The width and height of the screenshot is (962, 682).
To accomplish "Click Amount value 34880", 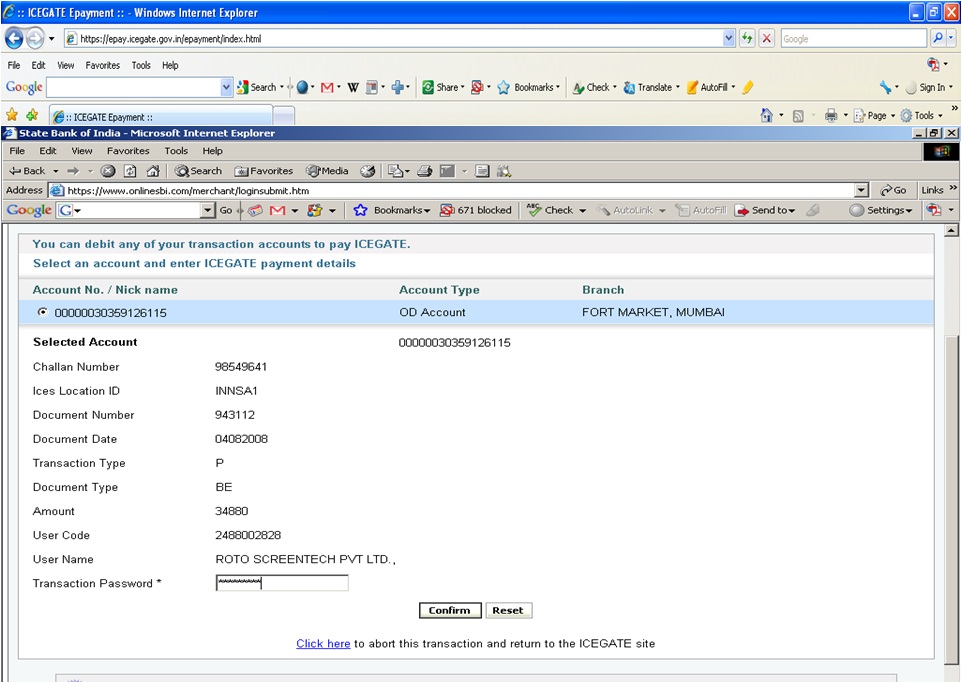I will [232, 511].
